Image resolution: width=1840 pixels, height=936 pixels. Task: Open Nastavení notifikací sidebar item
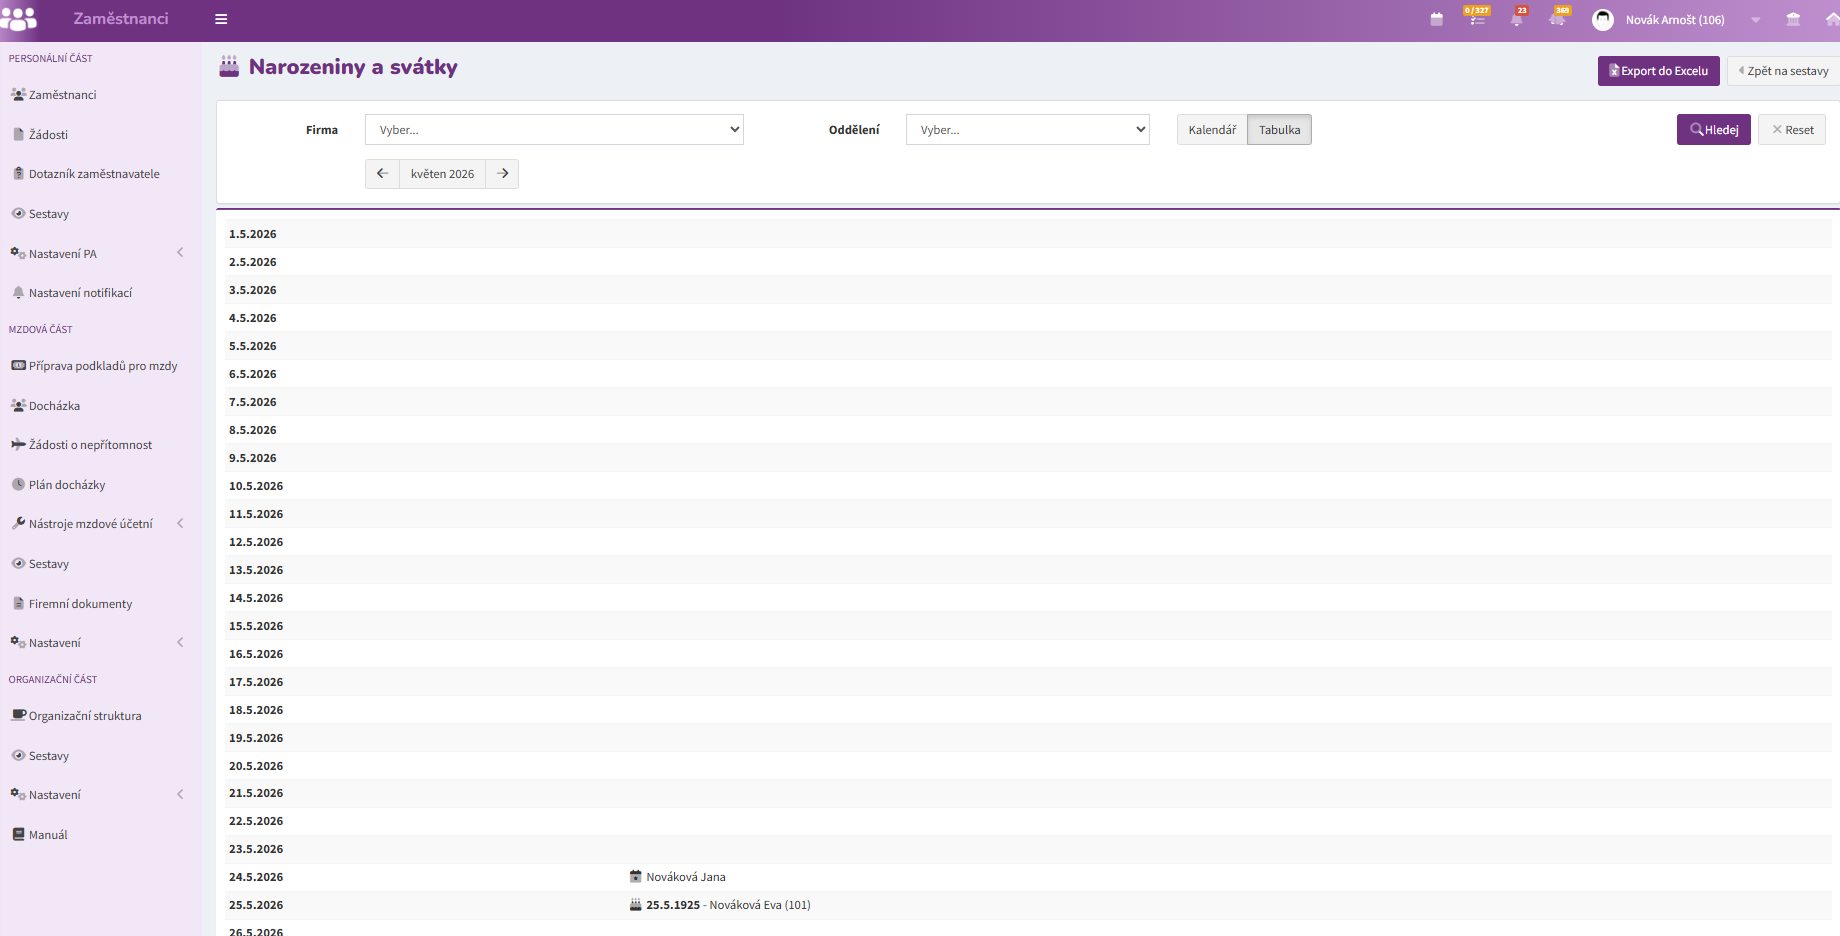80,293
